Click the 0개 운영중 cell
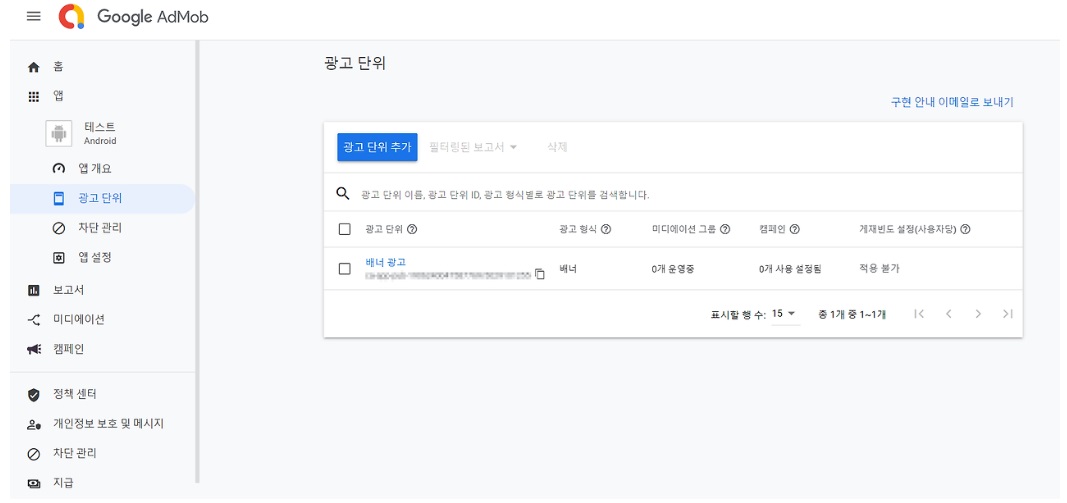1067x503 pixels. 672,269
